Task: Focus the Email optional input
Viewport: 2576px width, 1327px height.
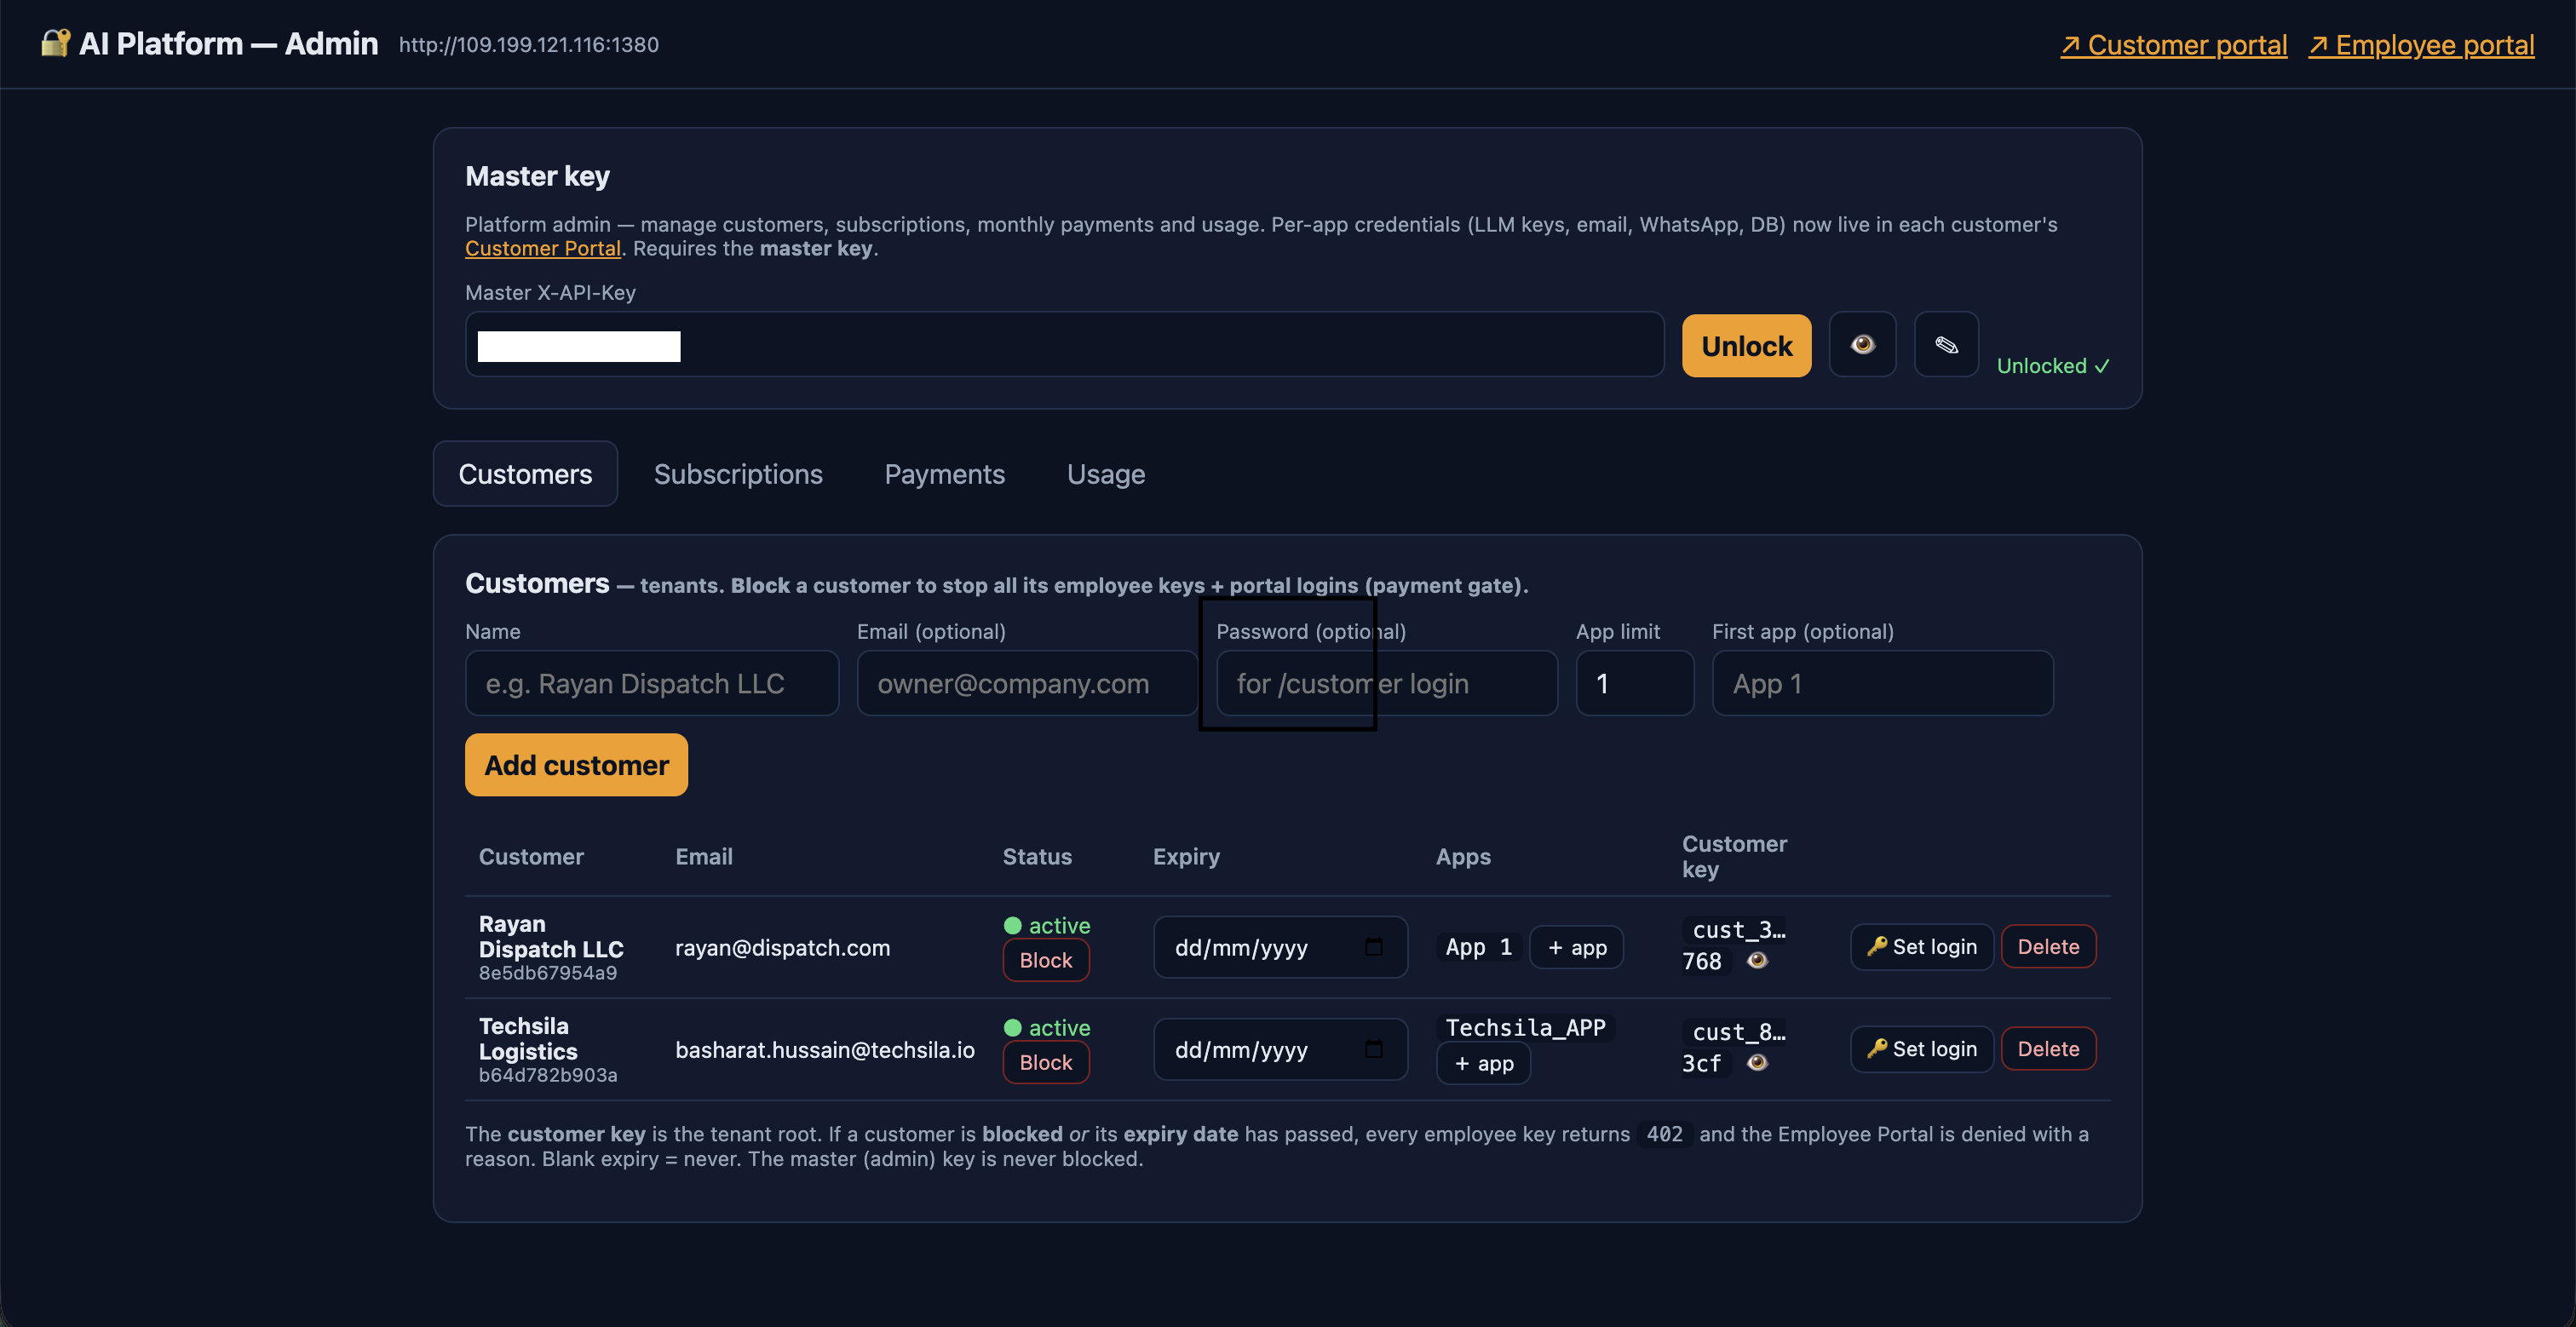Action: point(1027,684)
